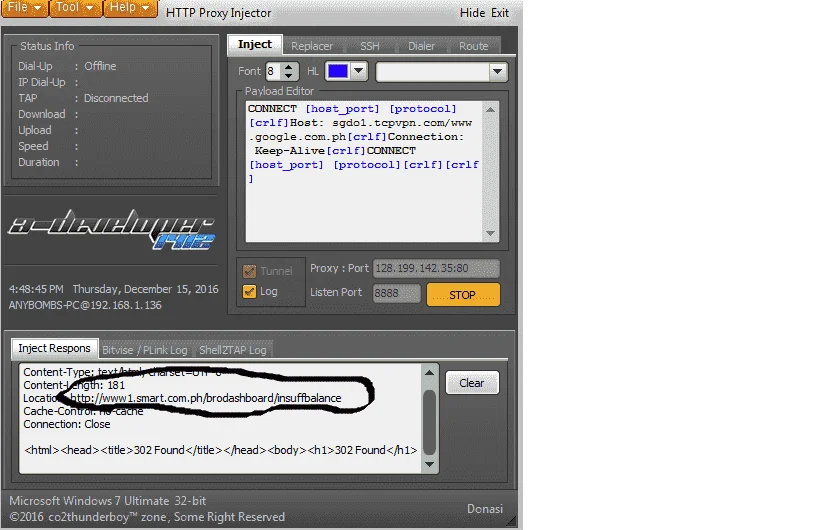
Task: Increase font size with up arrow
Action: [289, 67]
